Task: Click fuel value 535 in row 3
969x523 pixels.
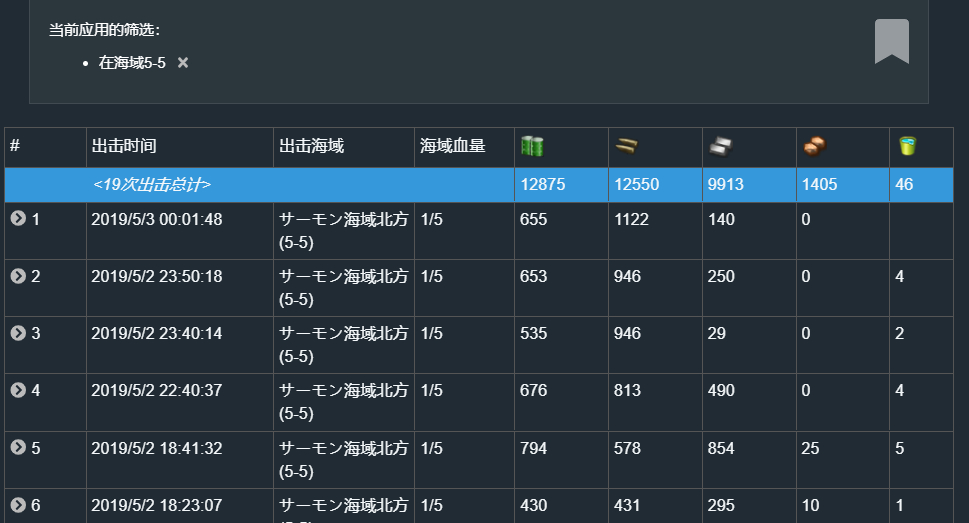Action: pyautogui.click(x=533, y=333)
